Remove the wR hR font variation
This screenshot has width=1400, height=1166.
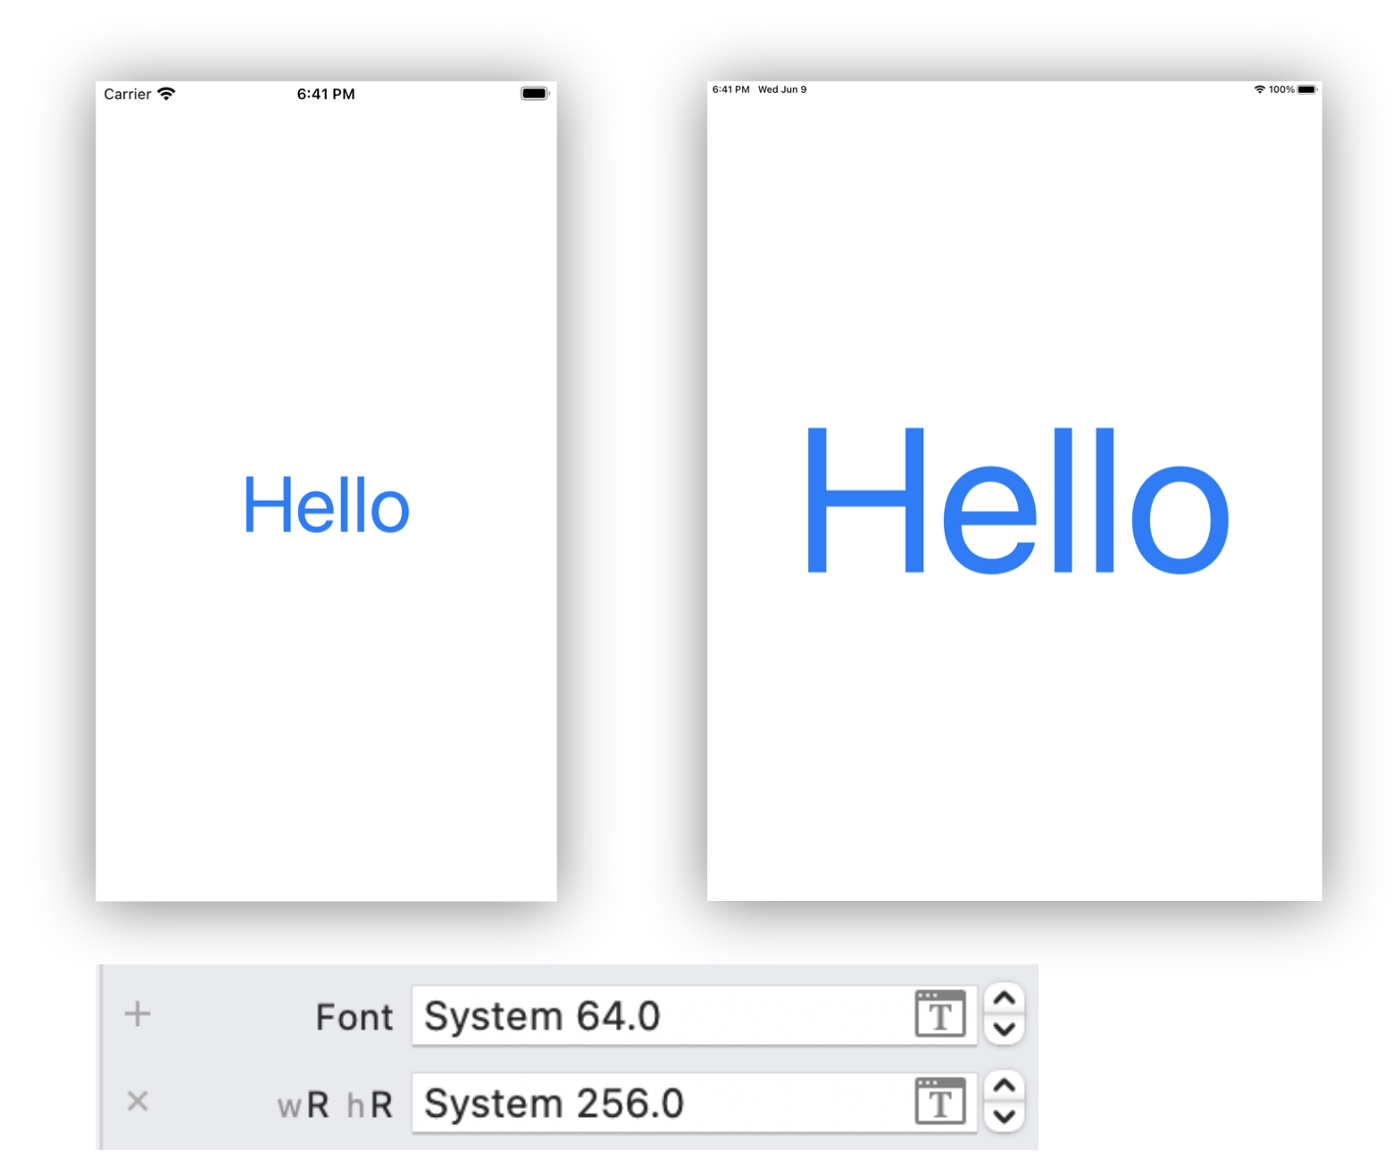pos(138,1102)
